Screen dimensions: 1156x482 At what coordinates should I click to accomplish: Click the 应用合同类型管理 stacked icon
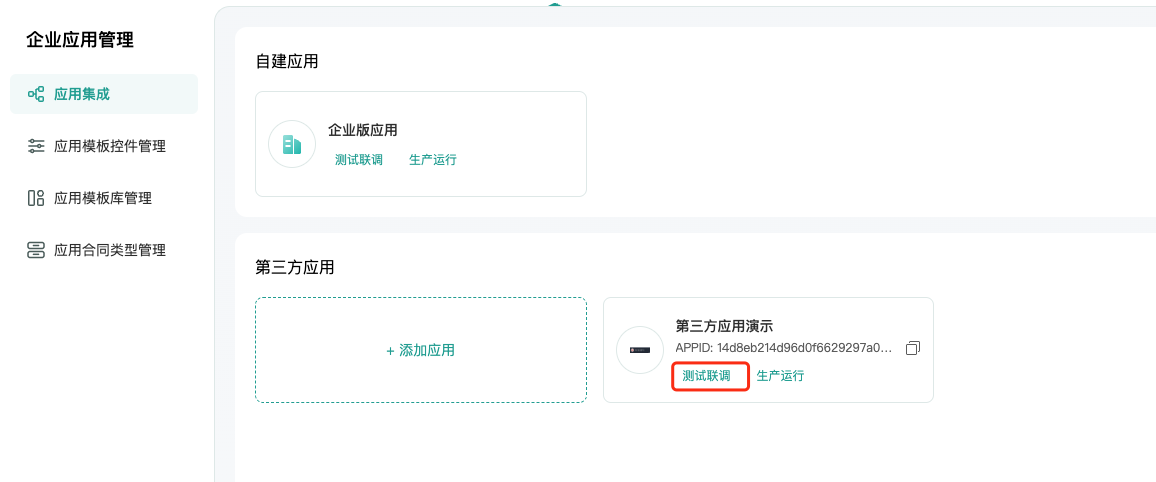pos(35,251)
